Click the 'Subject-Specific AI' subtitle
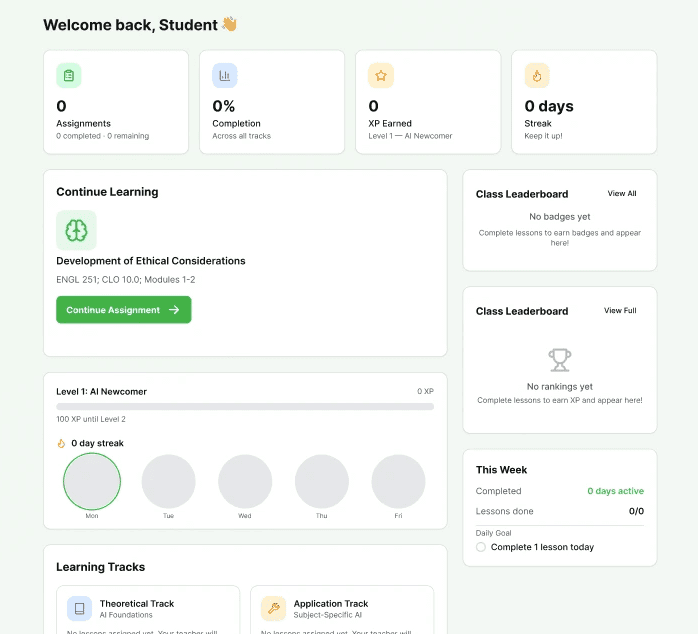 point(327,615)
